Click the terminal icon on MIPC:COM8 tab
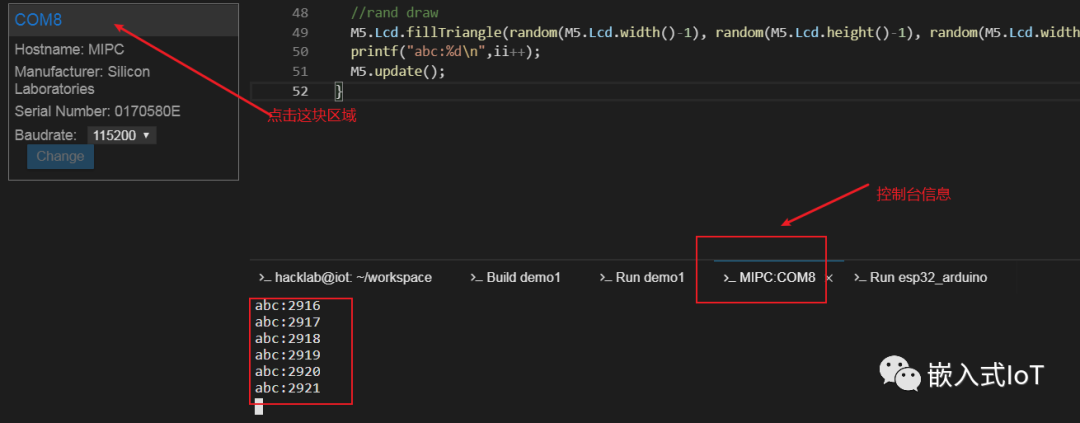The image size is (1080, 423). [730, 278]
